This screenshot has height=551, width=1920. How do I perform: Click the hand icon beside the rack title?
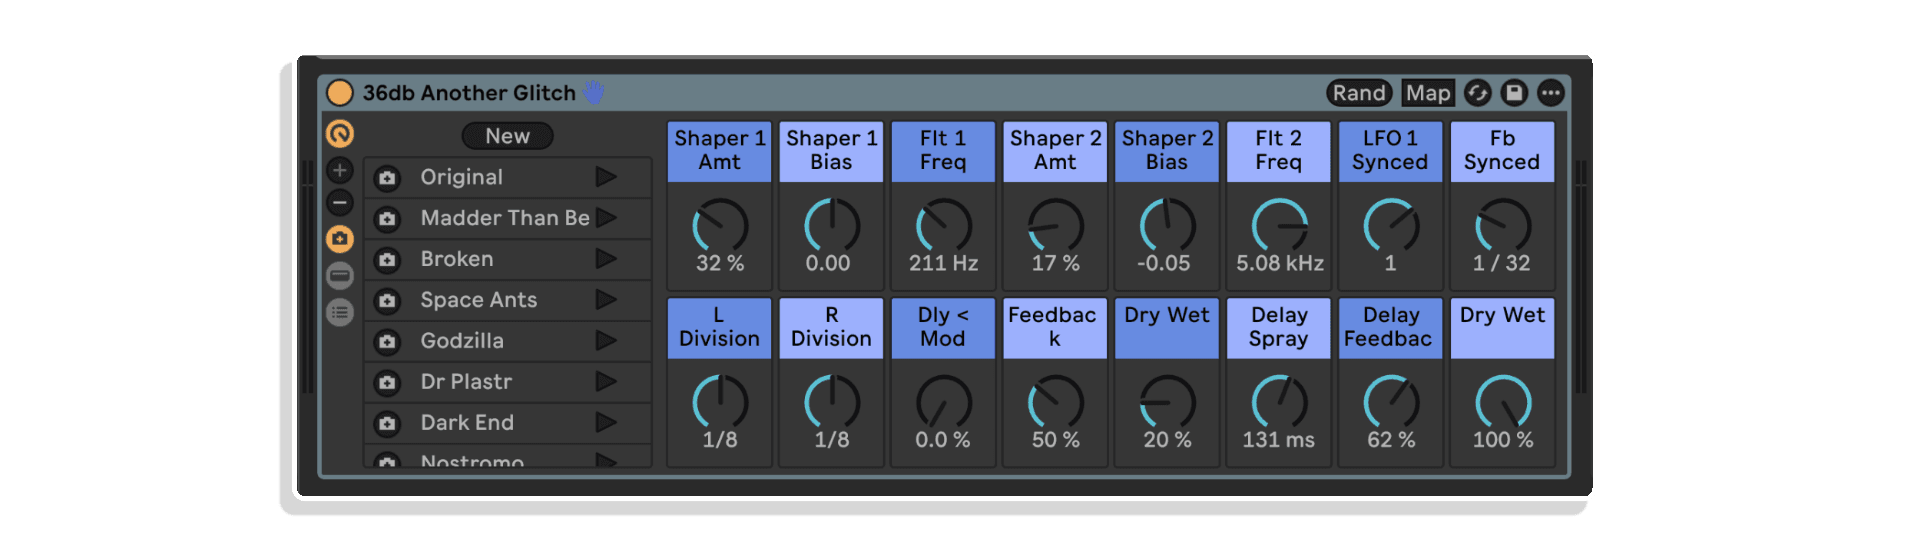594,92
